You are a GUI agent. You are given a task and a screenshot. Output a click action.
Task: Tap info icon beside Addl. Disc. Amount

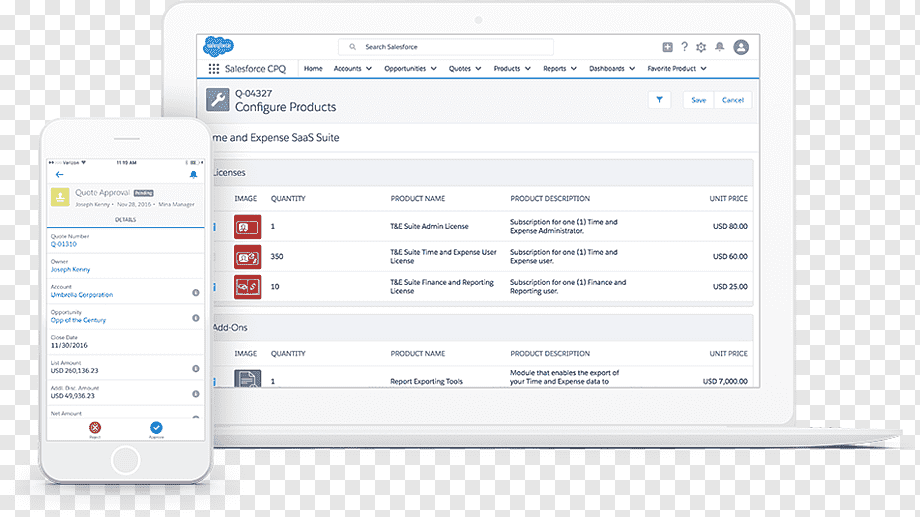(196, 394)
